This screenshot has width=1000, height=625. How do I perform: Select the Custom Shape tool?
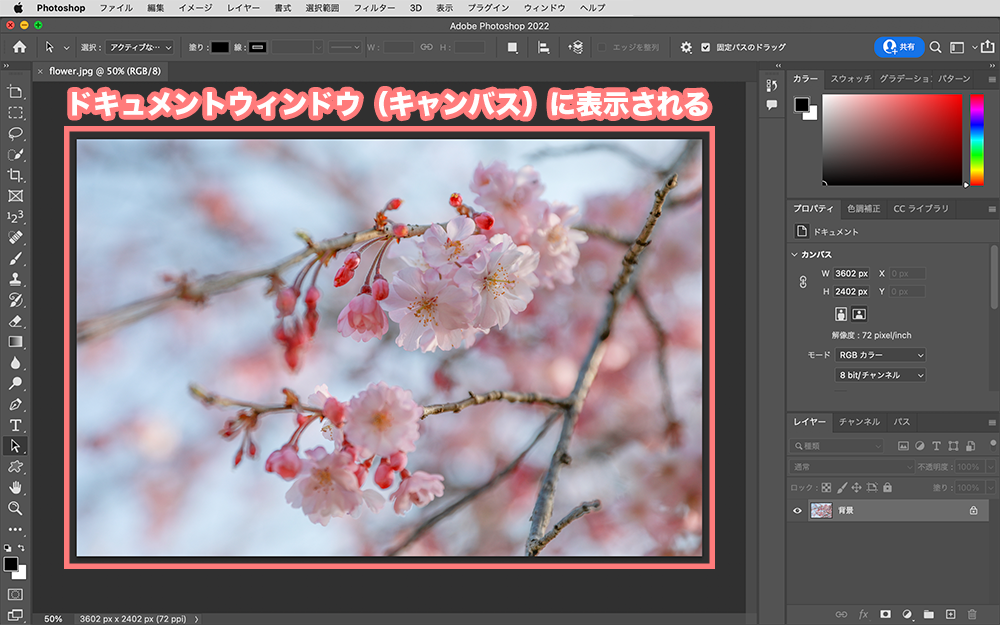click(15, 467)
